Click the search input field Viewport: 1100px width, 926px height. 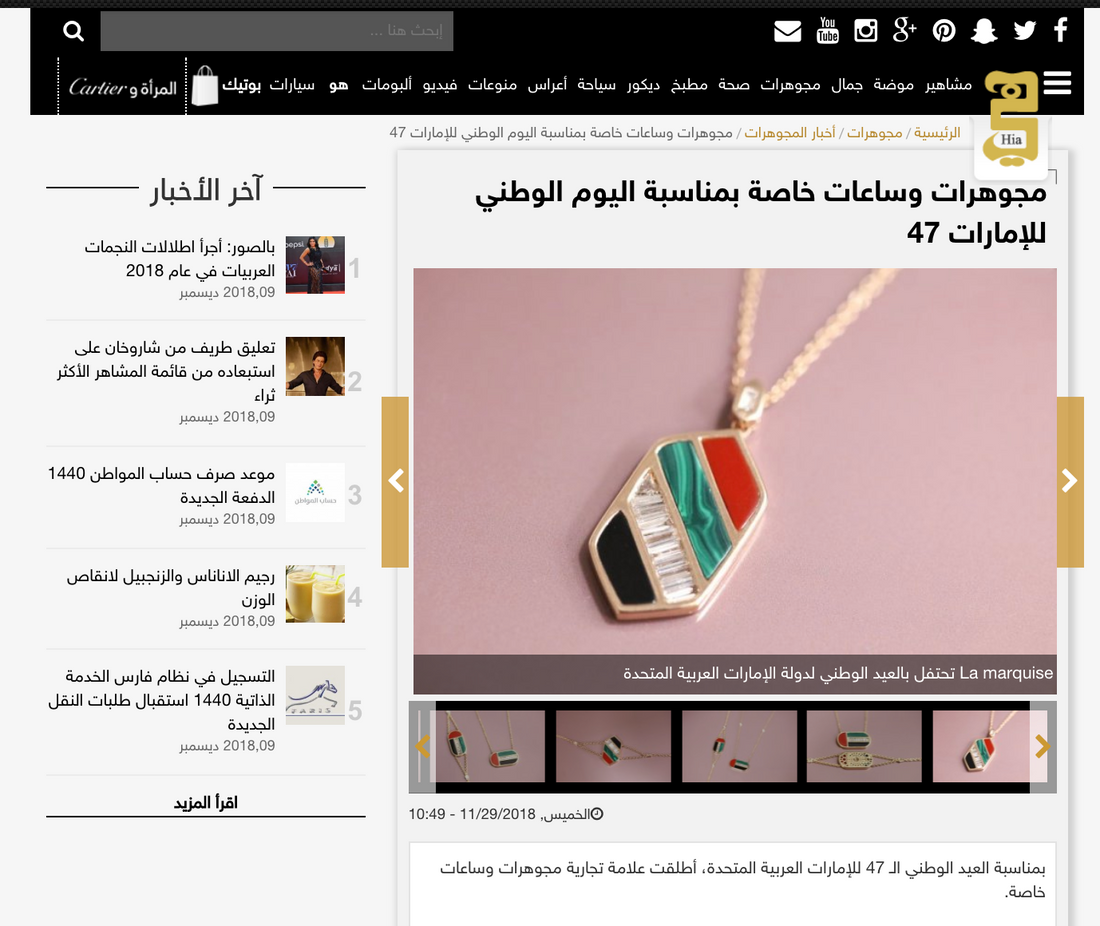click(276, 31)
